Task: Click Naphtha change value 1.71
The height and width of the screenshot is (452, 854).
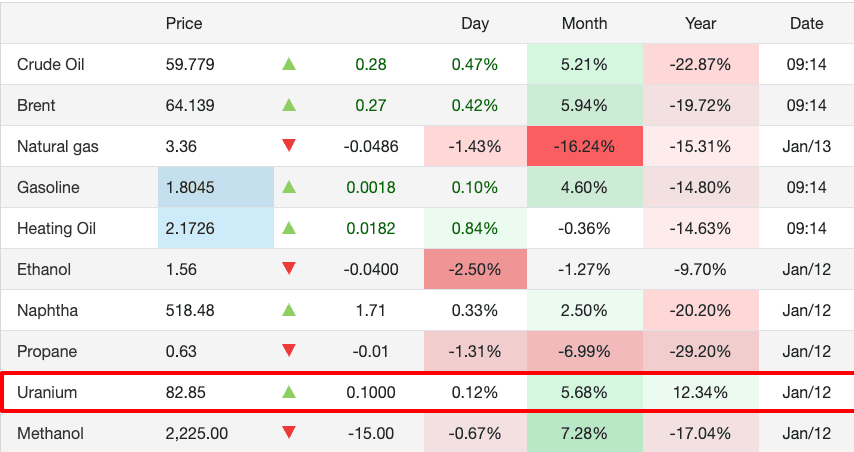Action: pyautogui.click(x=371, y=310)
